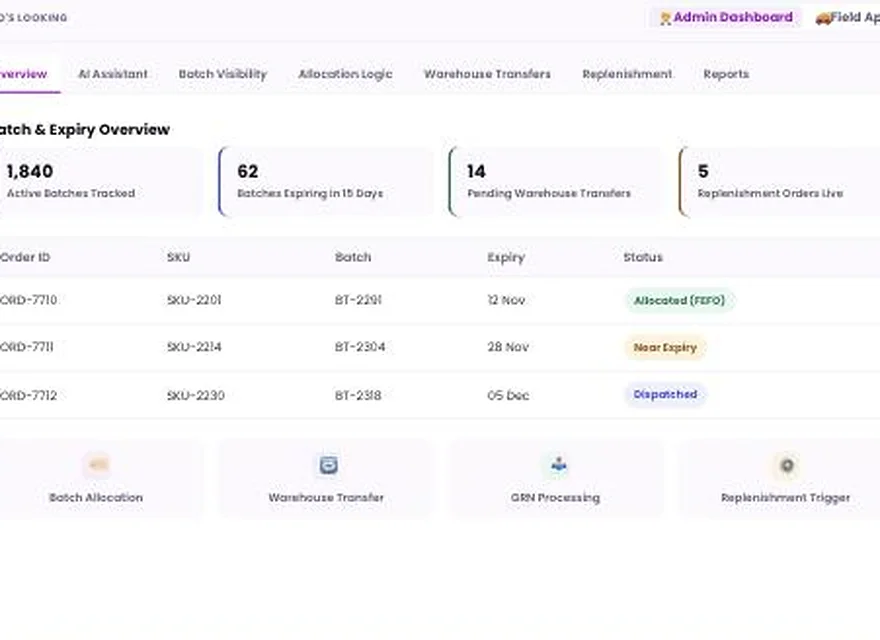Click the Replenishment Trigger icon
This screenshot has width=880, height=640.
pos(787,465)
